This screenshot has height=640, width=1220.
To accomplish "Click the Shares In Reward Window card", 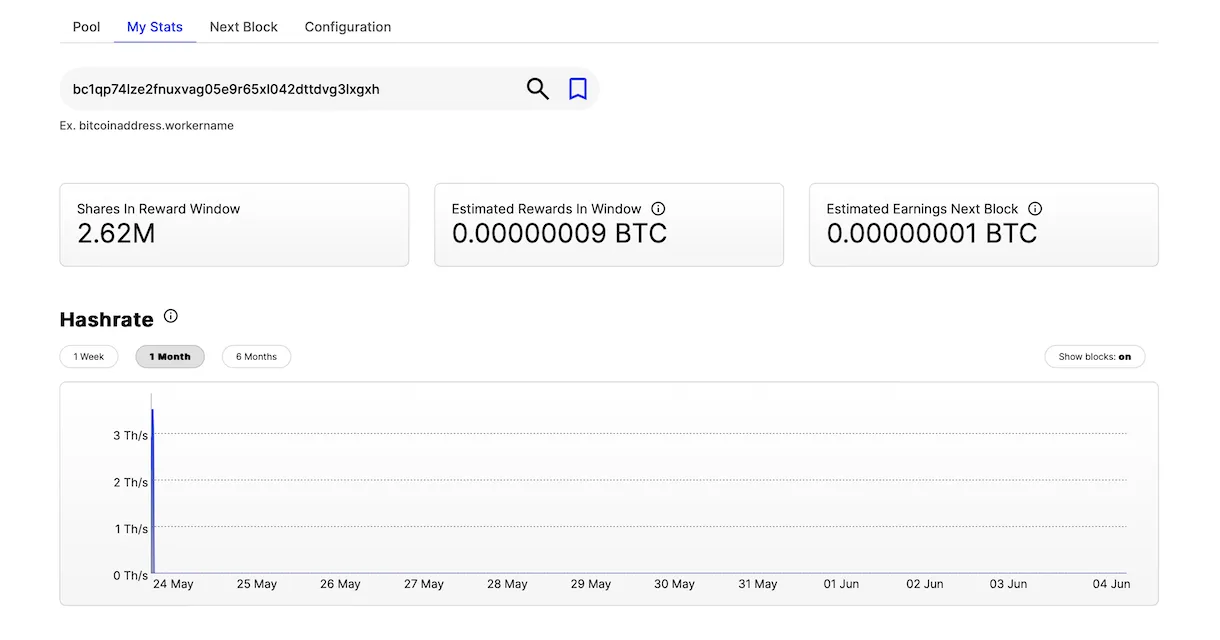I will 234,225.
